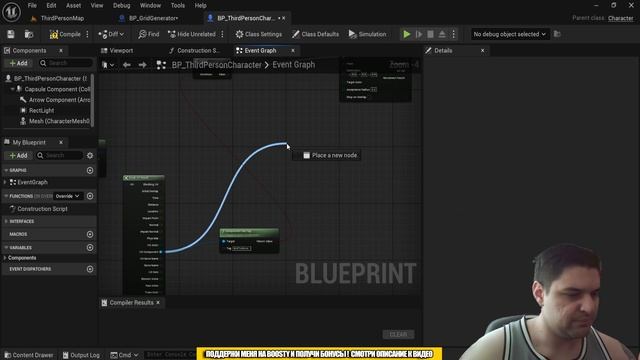Open play options three-dot menu

(x=453, y=34)
